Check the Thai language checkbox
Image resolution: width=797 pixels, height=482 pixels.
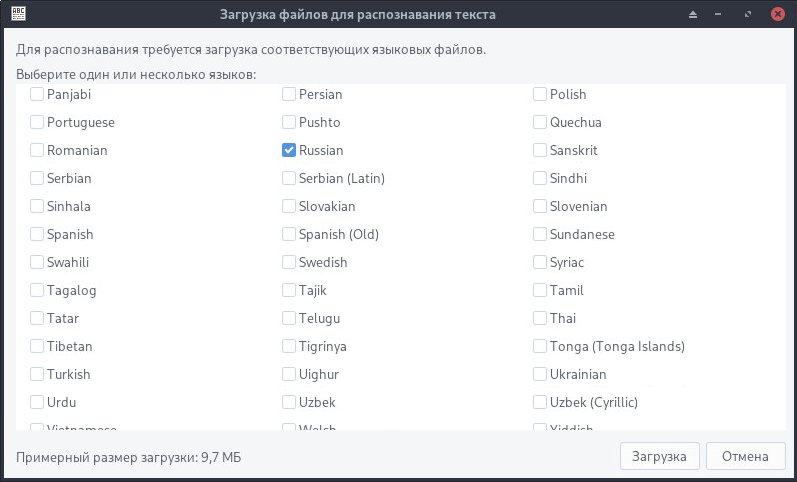[x=541, y=318]
